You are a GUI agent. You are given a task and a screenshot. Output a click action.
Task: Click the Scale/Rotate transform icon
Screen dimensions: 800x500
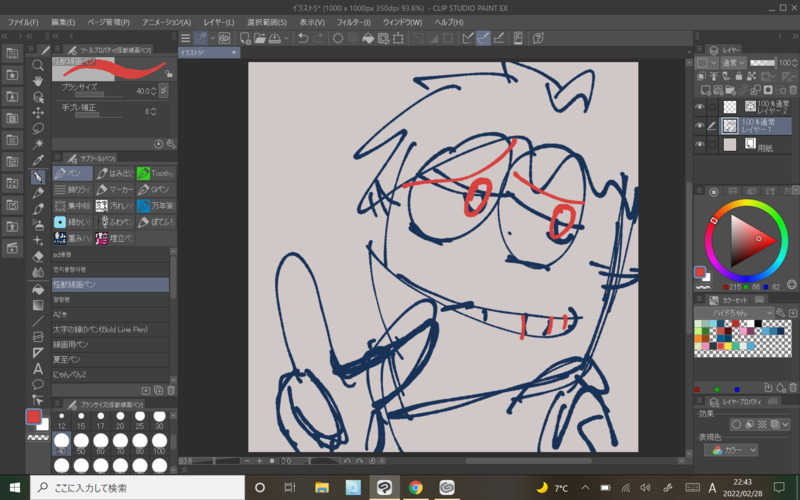[398, 38]
